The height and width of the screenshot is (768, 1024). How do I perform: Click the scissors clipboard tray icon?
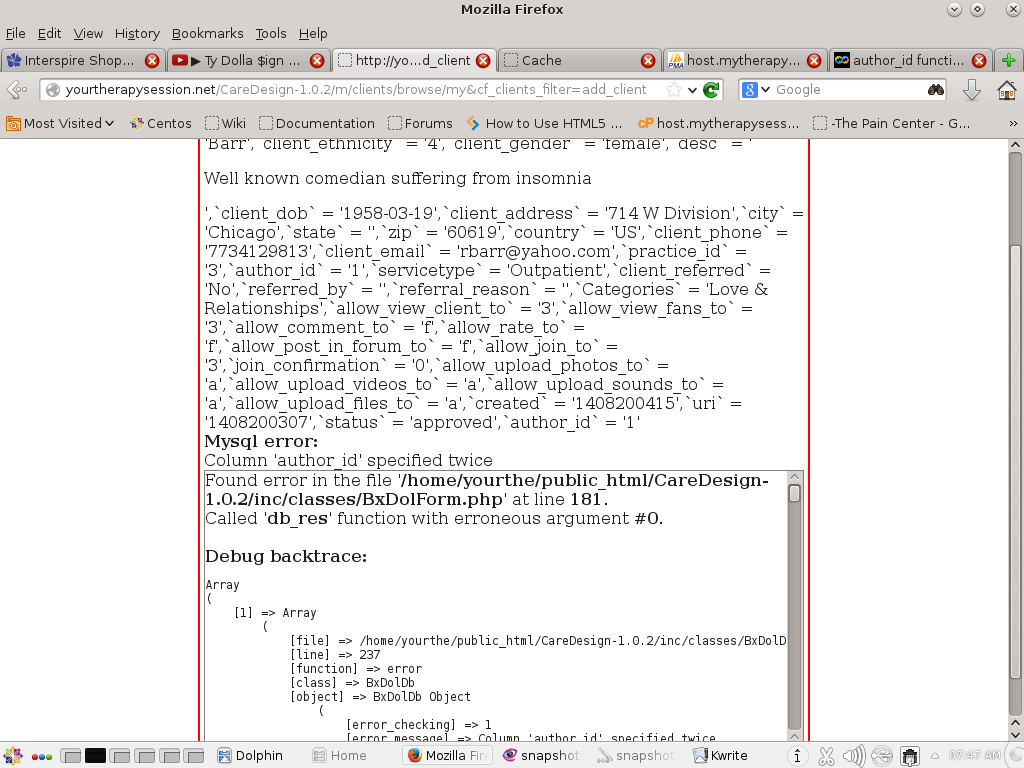click(826, 756)
